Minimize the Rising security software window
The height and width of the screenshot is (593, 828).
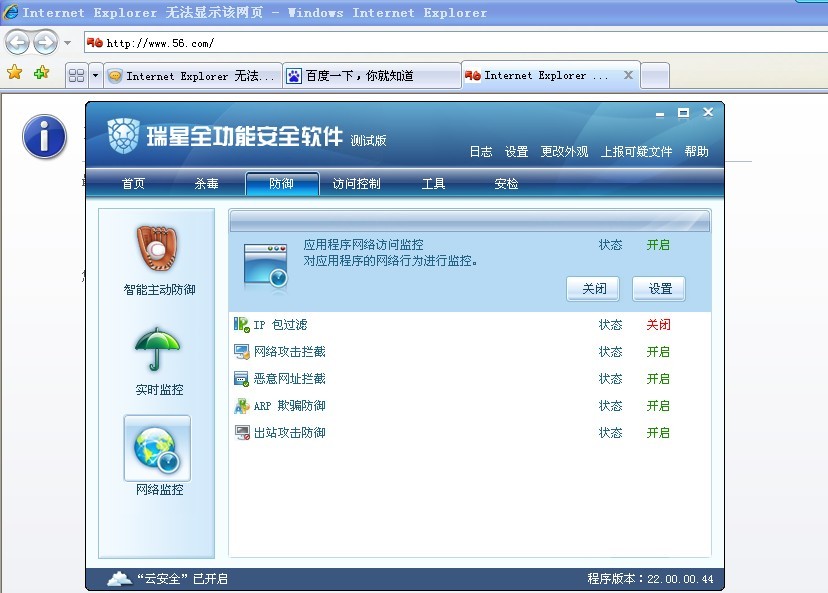coord(660,114)
